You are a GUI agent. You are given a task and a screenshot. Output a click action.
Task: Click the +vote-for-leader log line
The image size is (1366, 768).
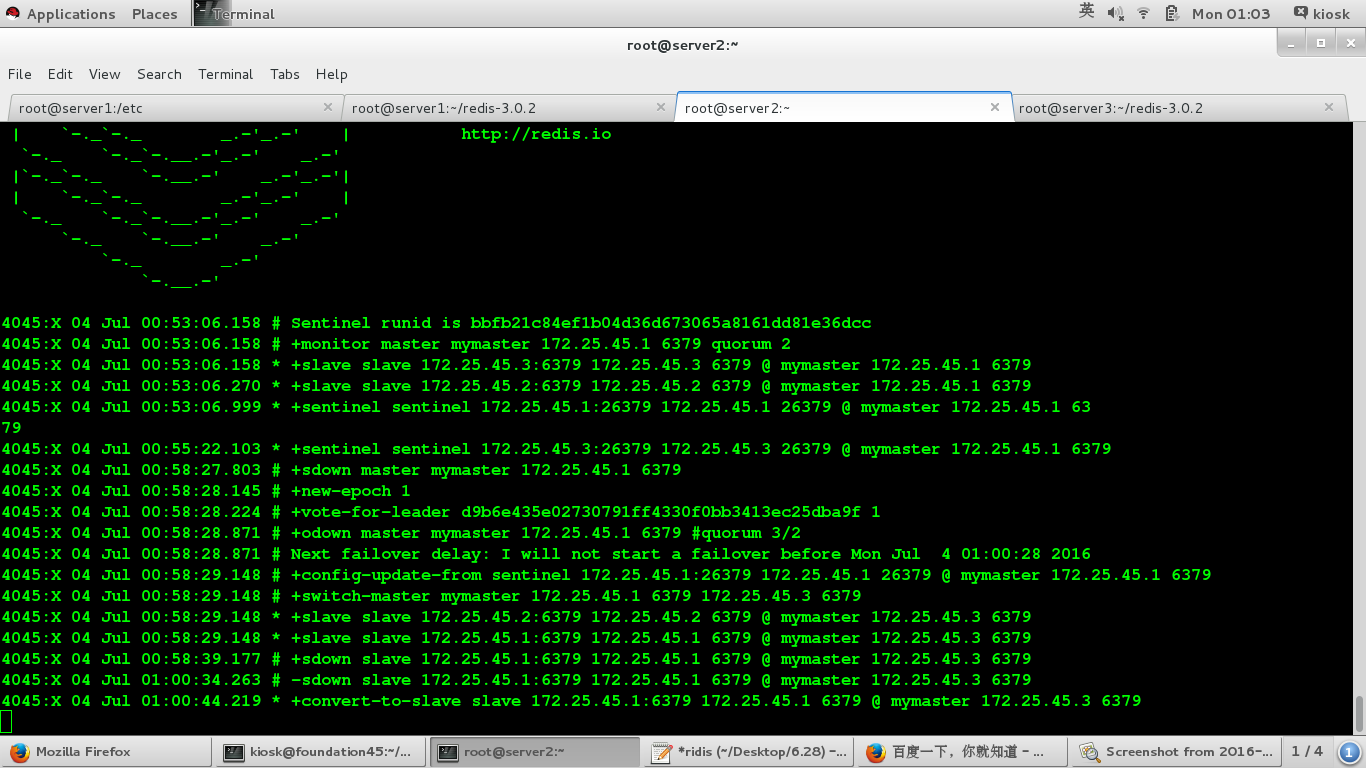[441, 512]
